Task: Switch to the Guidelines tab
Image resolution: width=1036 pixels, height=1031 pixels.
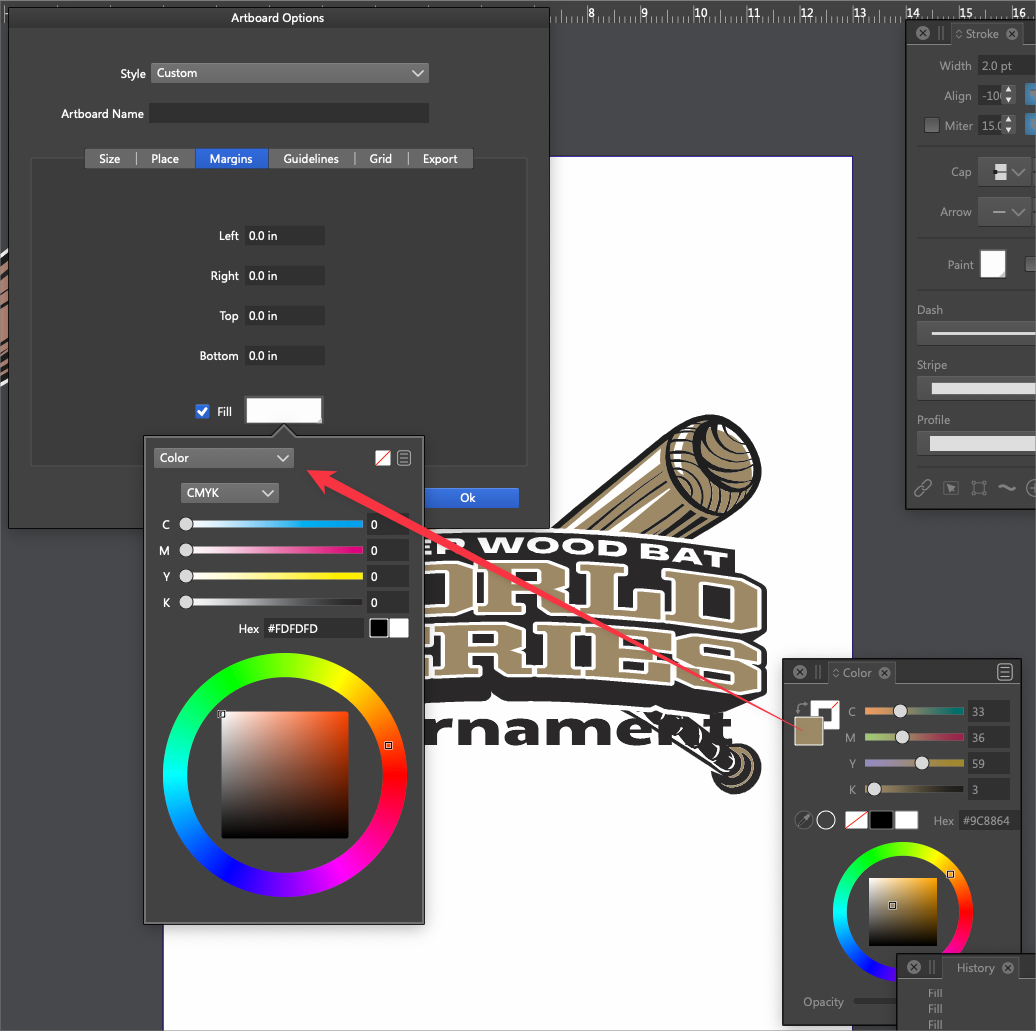Action: (x=311, y=159)
